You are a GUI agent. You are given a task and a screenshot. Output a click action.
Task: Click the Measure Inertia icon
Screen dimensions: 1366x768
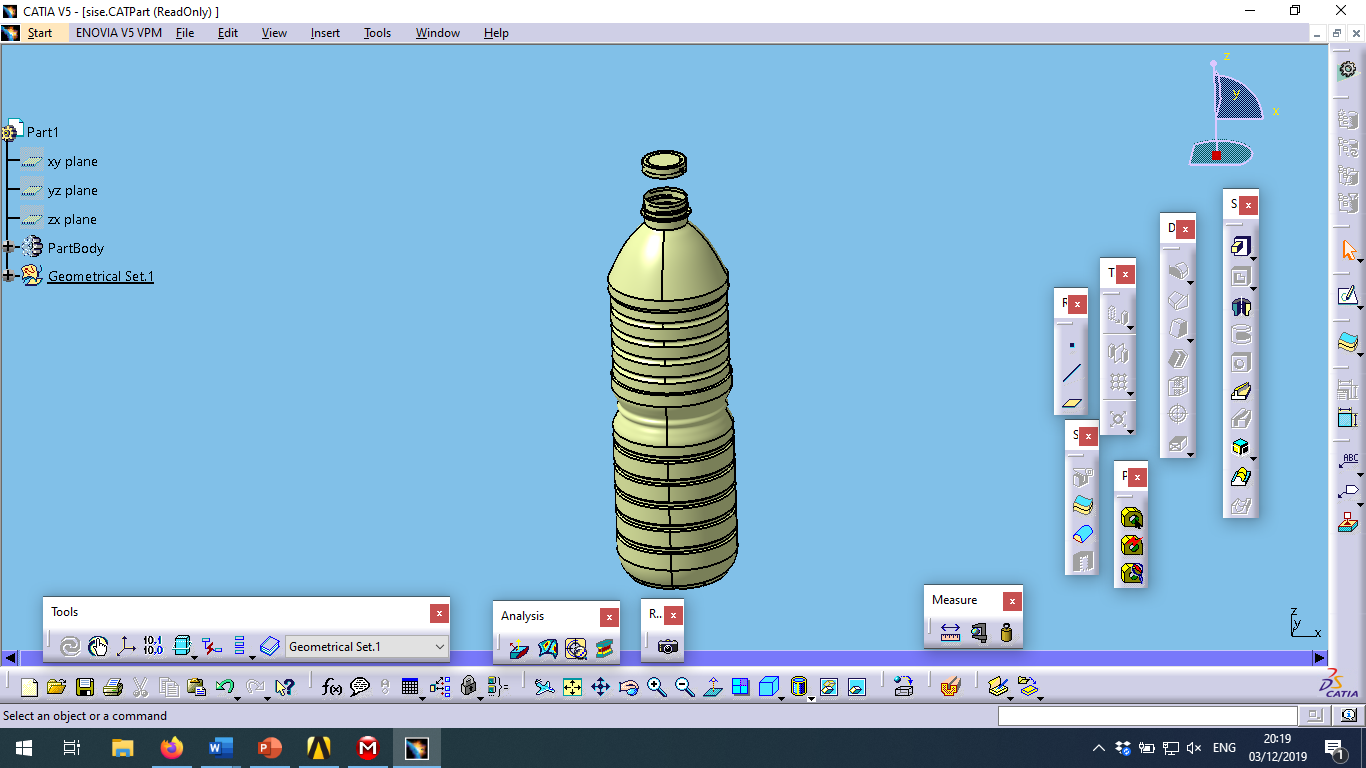[1006, 632]
